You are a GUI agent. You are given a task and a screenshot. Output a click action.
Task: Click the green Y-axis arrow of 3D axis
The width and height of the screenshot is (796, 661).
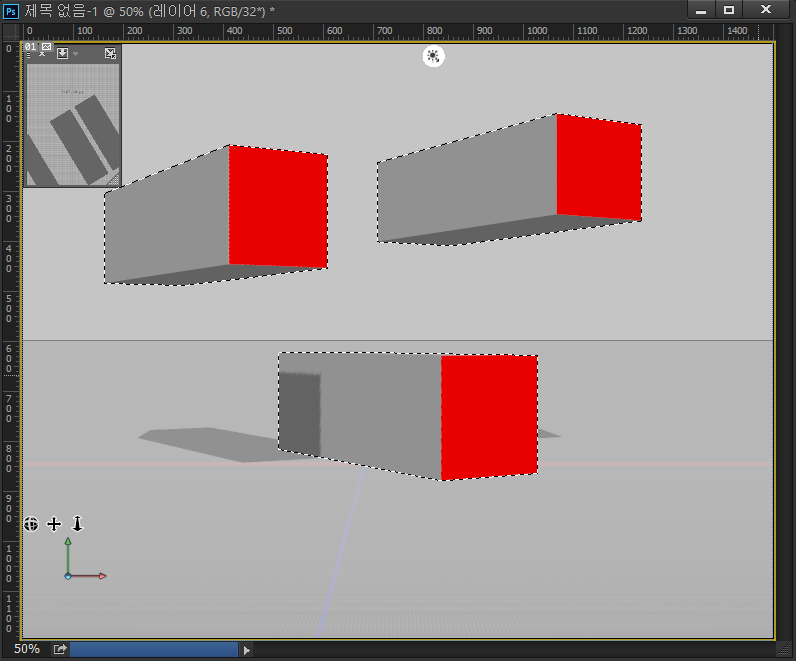[68, 543]
